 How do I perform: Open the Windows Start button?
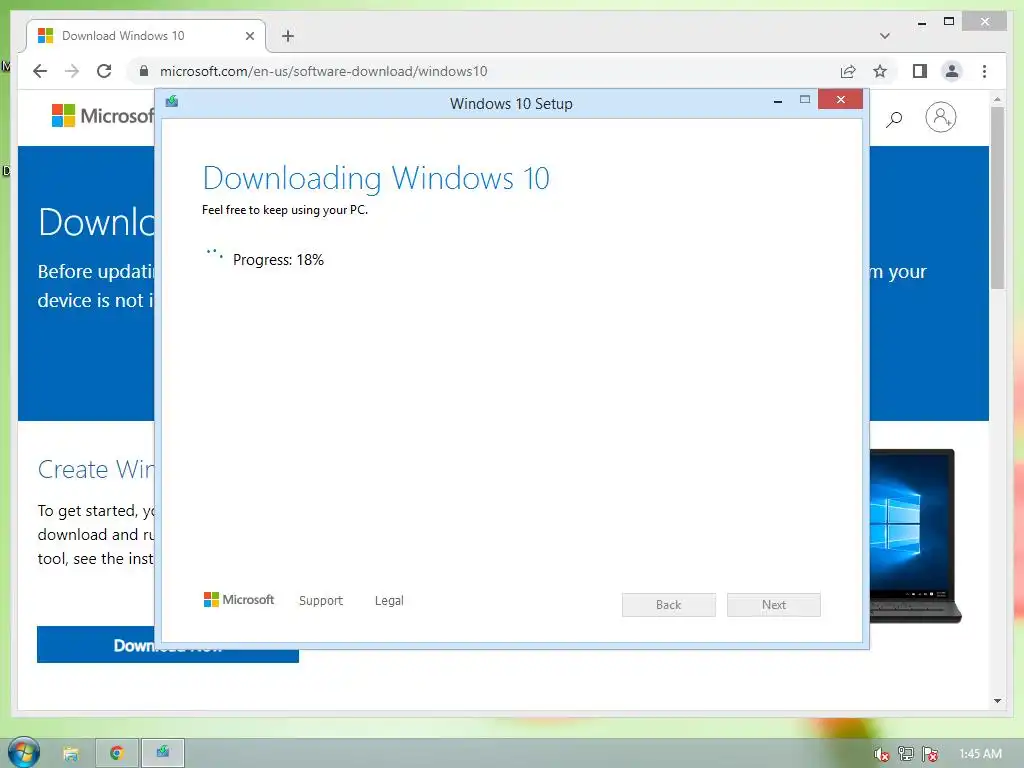coord(24,752)
